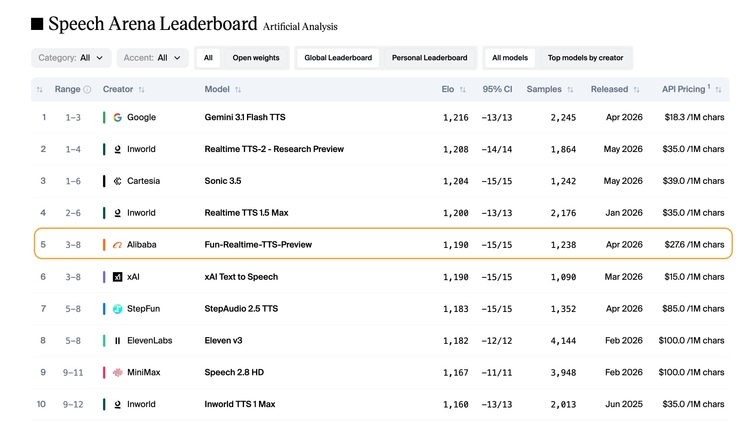The width and height of the screenshot is (750, 423).
Task: Open Speech 2.8 HD model entry
Action: [234, 372]
